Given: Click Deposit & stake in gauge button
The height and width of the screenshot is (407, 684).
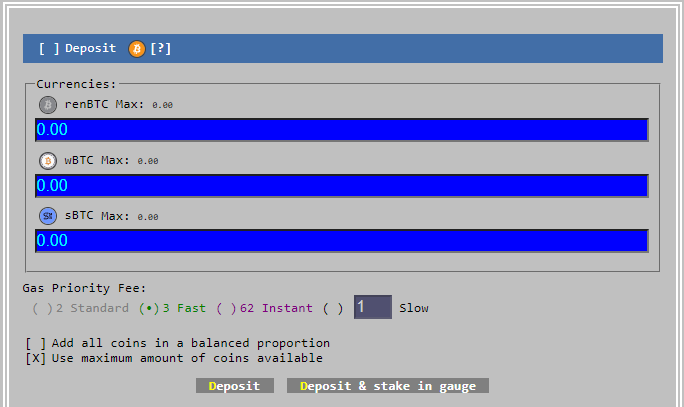Looking at the screenshot, I should [x=388, y=386].
